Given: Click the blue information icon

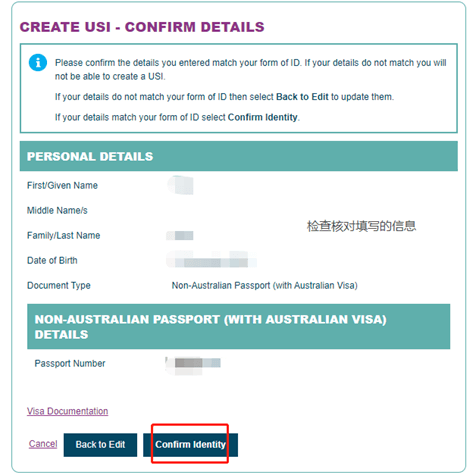Looking at the screenshot, I should [x=38, y=62].
